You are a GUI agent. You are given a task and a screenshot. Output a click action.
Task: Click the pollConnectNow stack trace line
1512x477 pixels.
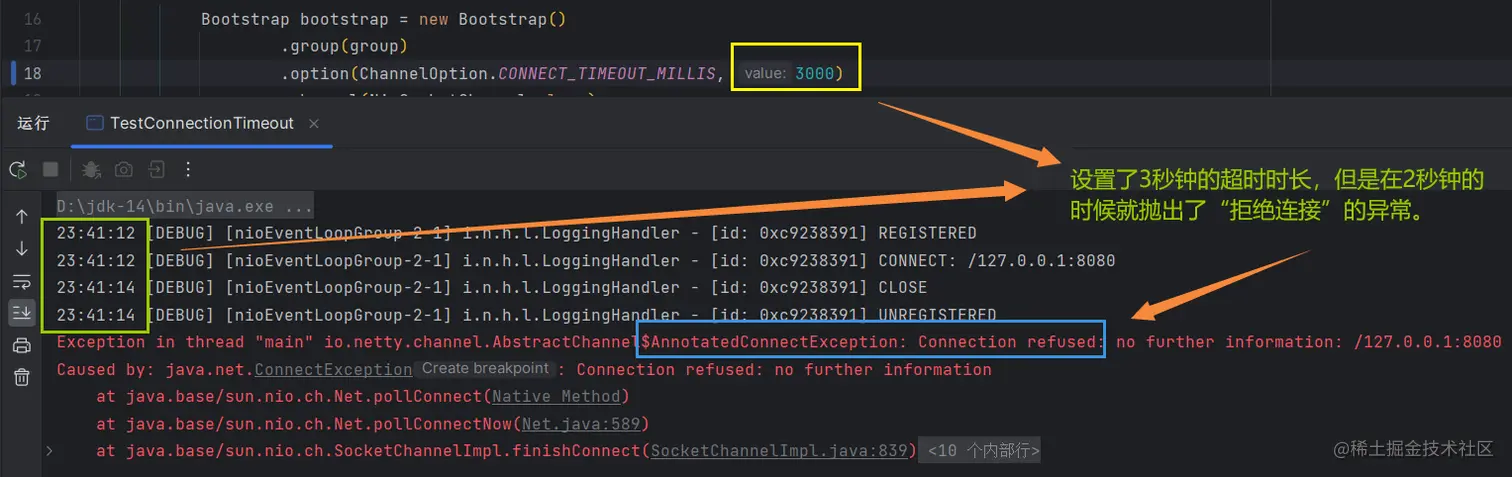374,424
